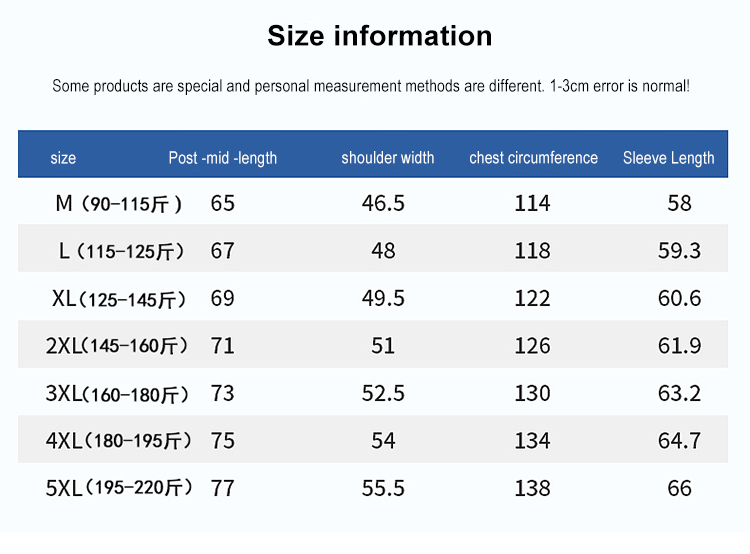
Task: Click the 3XL (160-180斤) size label
Action: pyautogui.click(x=117, y=394)
